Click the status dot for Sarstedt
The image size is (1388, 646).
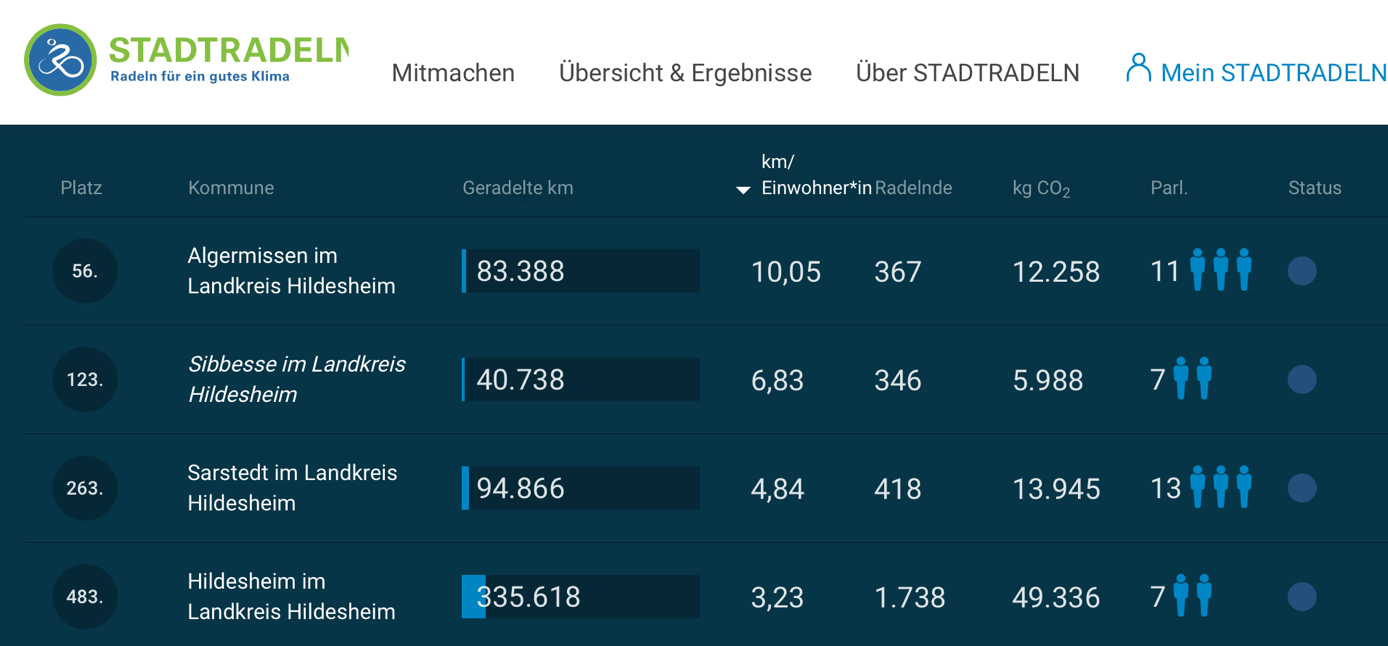tap(1301, 488)
